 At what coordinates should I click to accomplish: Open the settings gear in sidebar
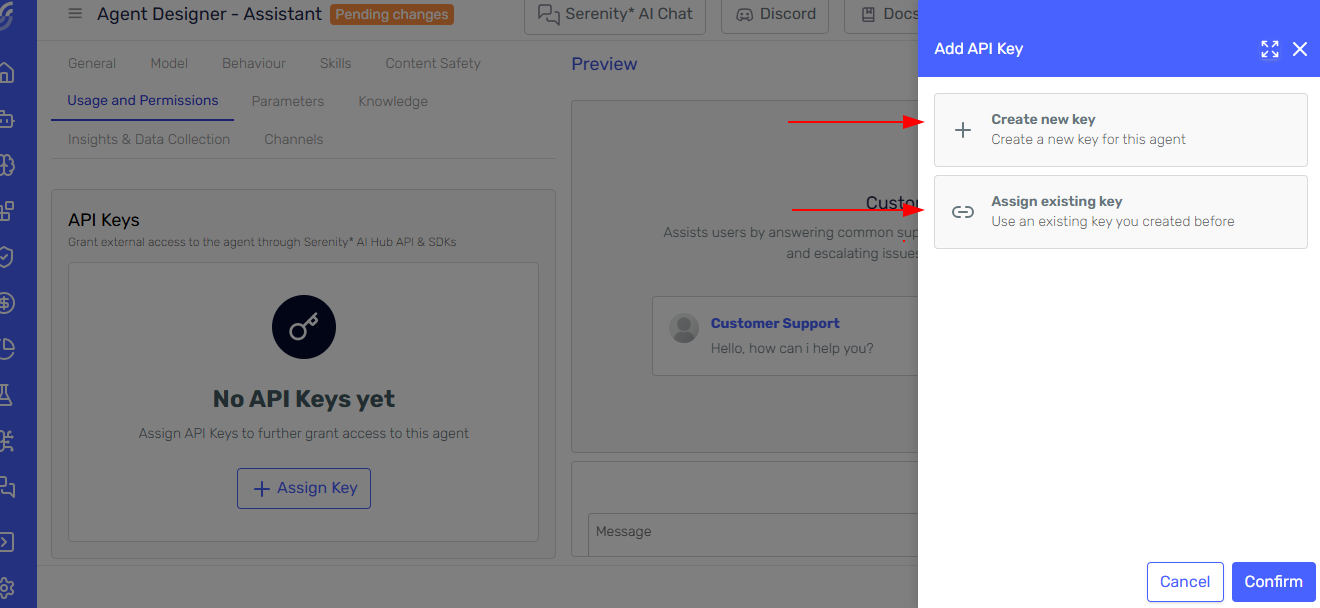[7, 588]
